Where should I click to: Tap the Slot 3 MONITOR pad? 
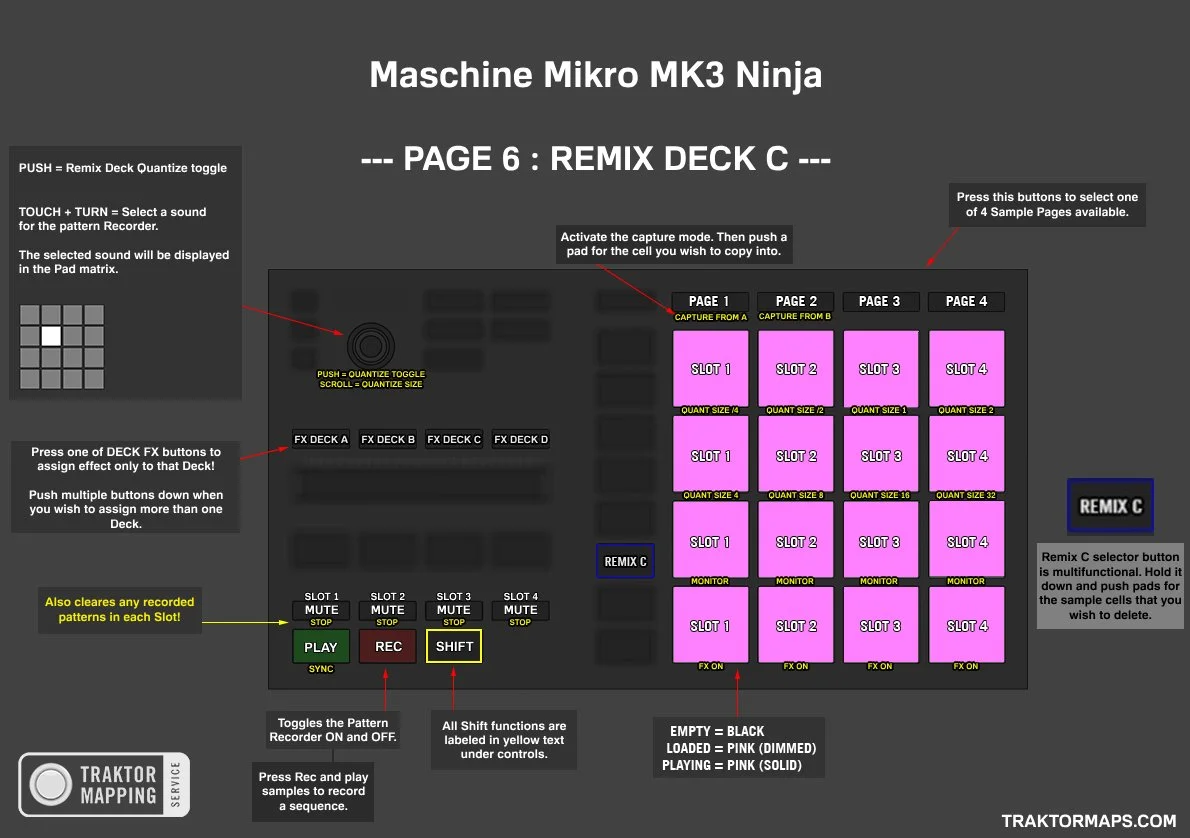click(880, 540)
